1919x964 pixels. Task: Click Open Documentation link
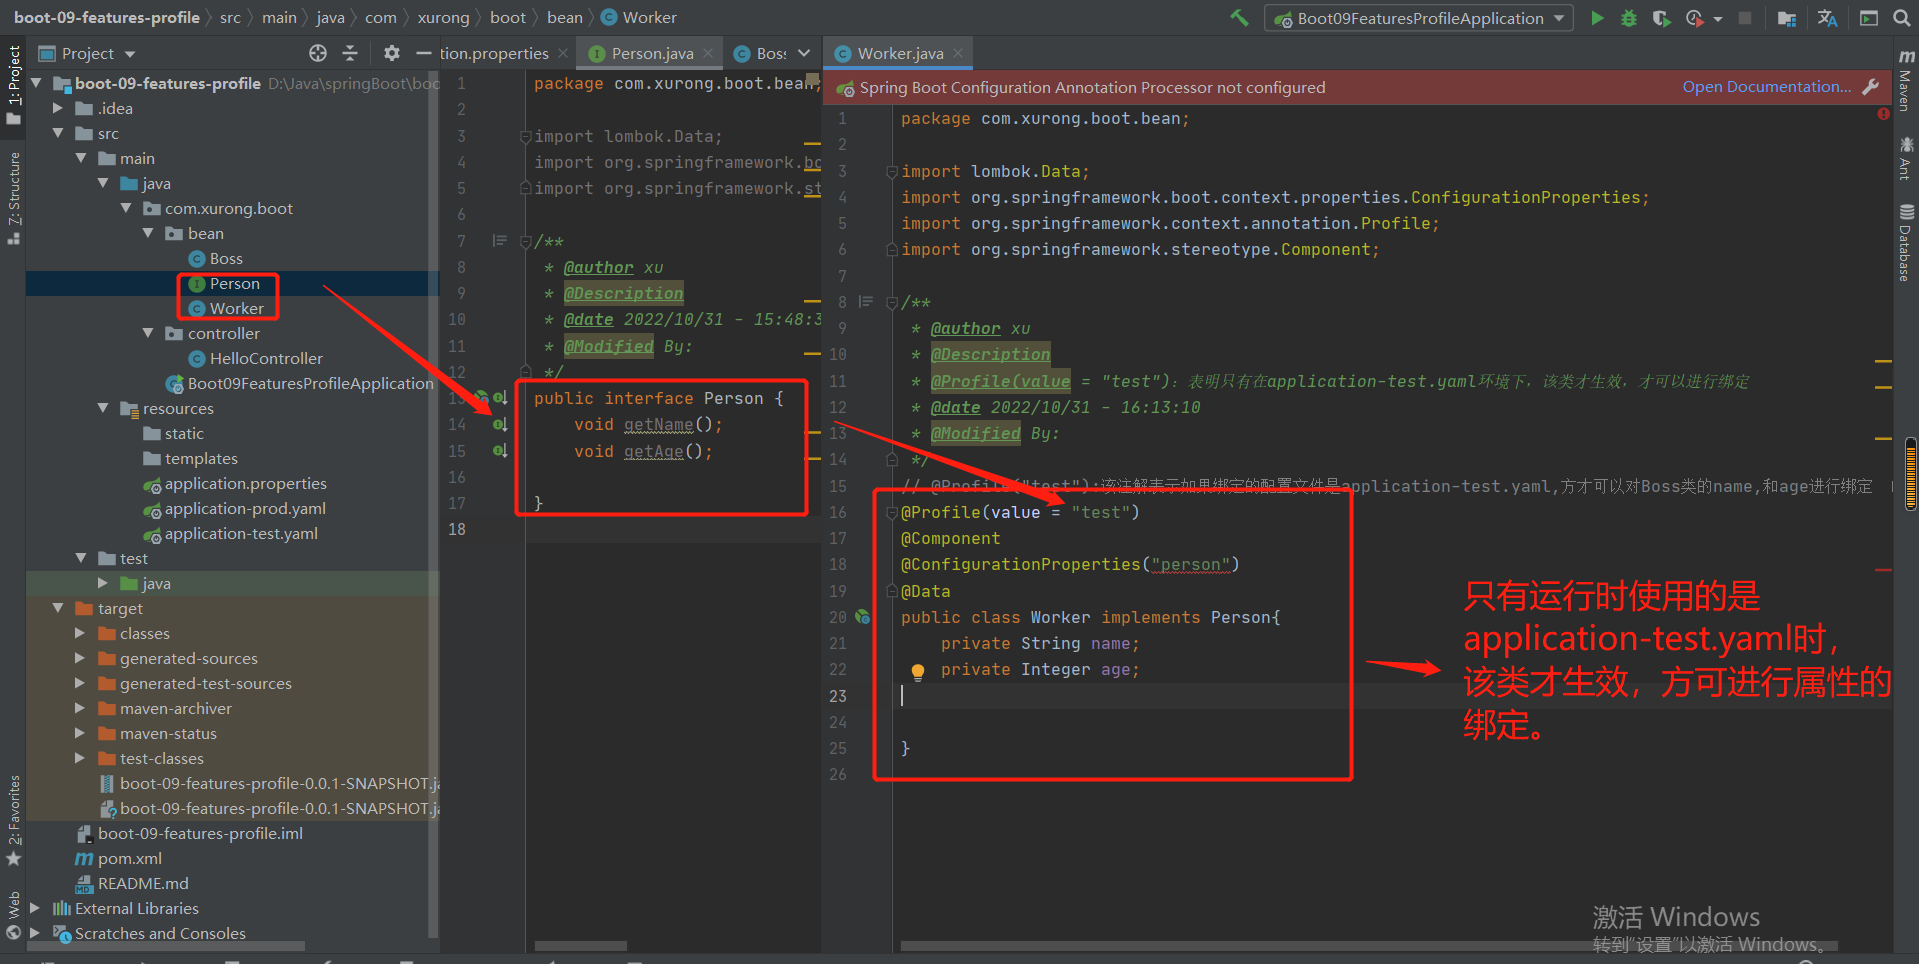click(x=1766, y=87)
